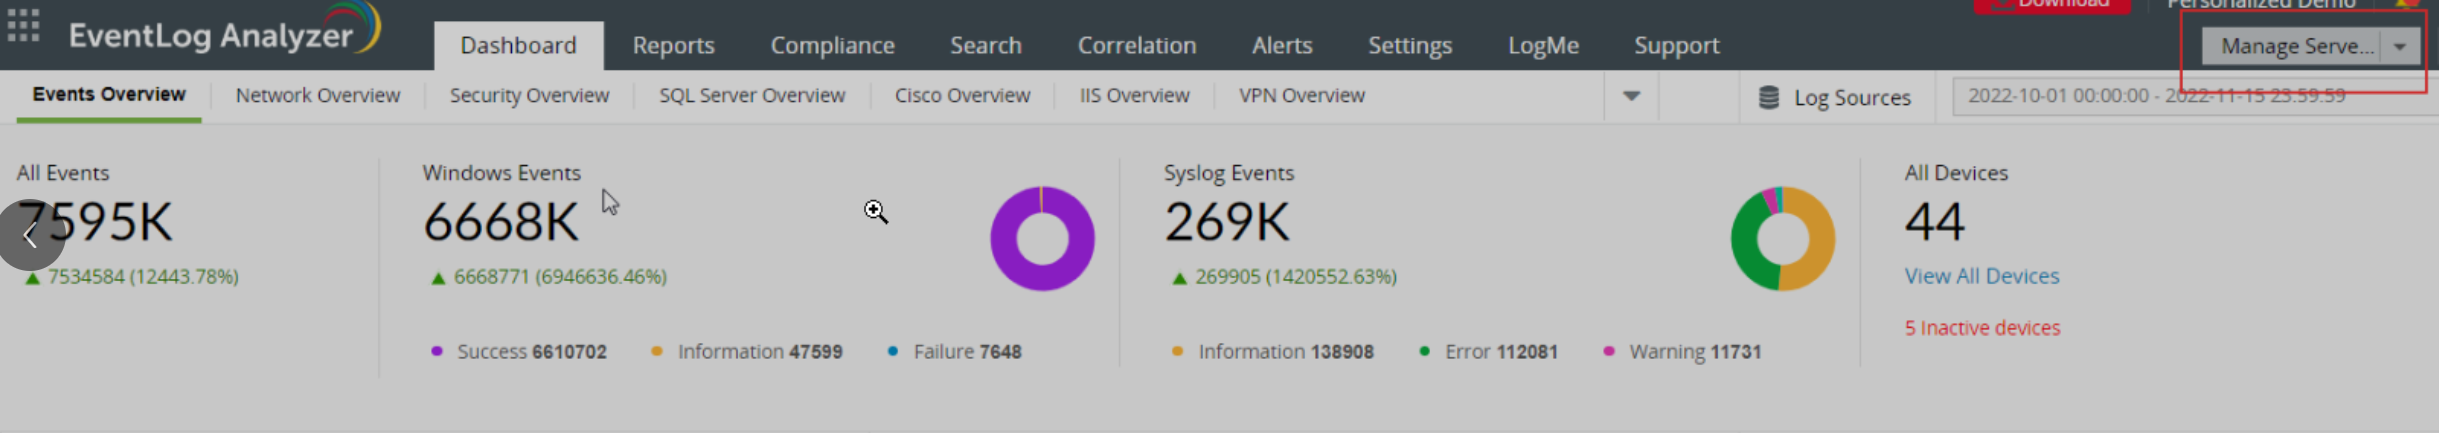Click the Error 112081 legend text
Viewport: 2439px width, 433px height.
(1501, 352)
